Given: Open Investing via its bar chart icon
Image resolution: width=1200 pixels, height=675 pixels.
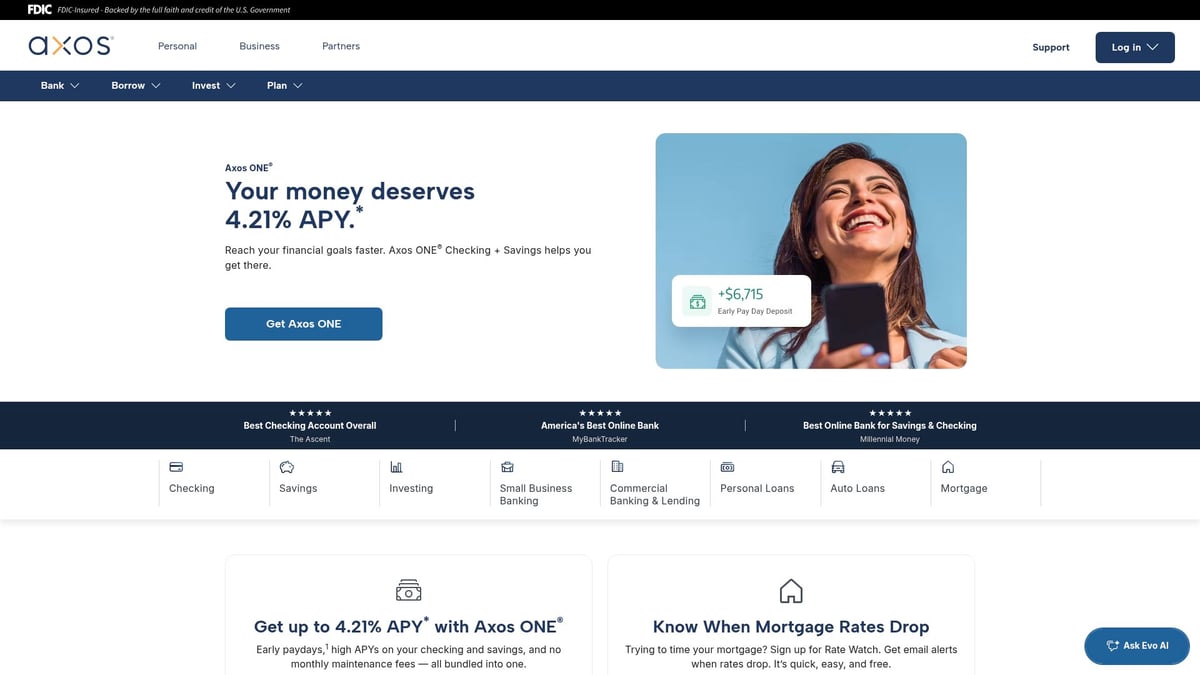Looking at the screenshot, I should [397, 467].
